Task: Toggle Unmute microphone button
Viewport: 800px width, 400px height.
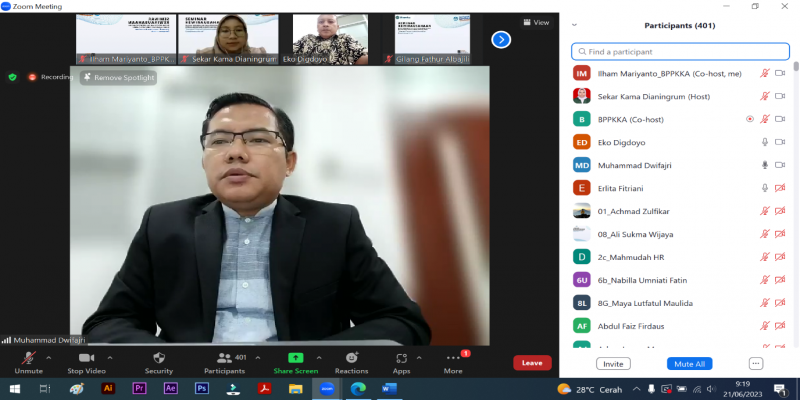Action: tap(28, 358)
